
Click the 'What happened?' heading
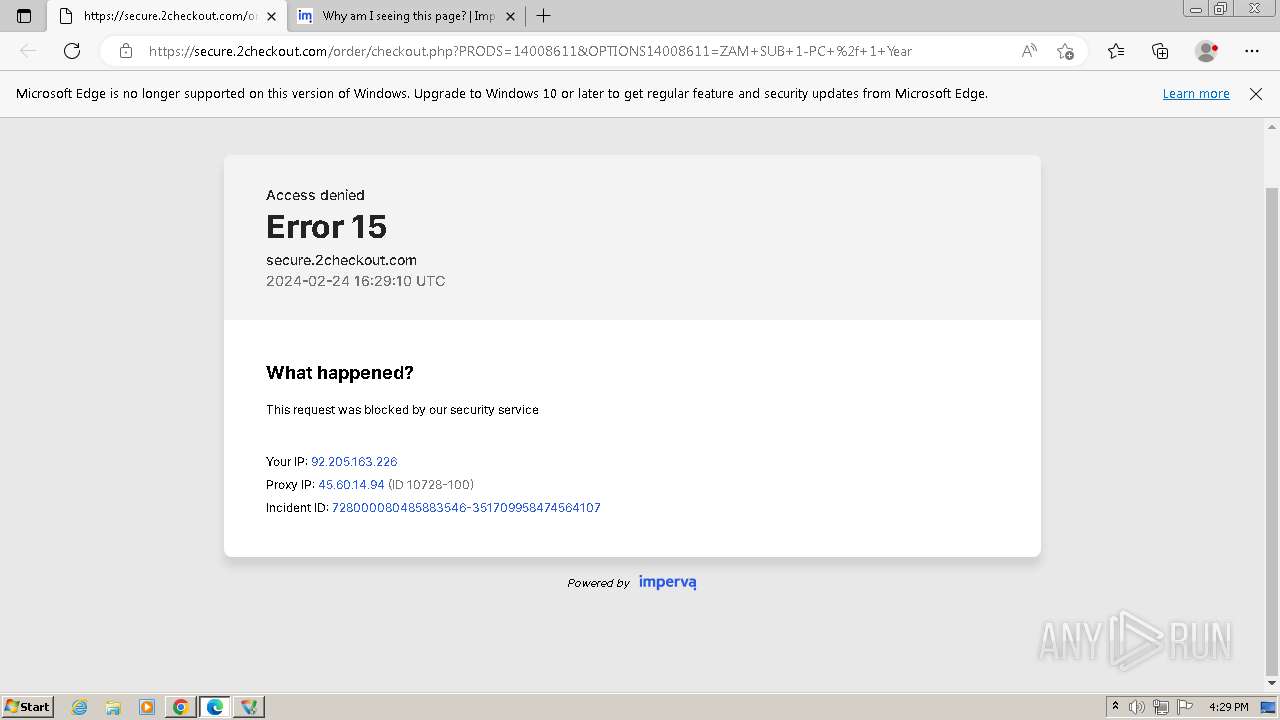(x=340, y=373)
